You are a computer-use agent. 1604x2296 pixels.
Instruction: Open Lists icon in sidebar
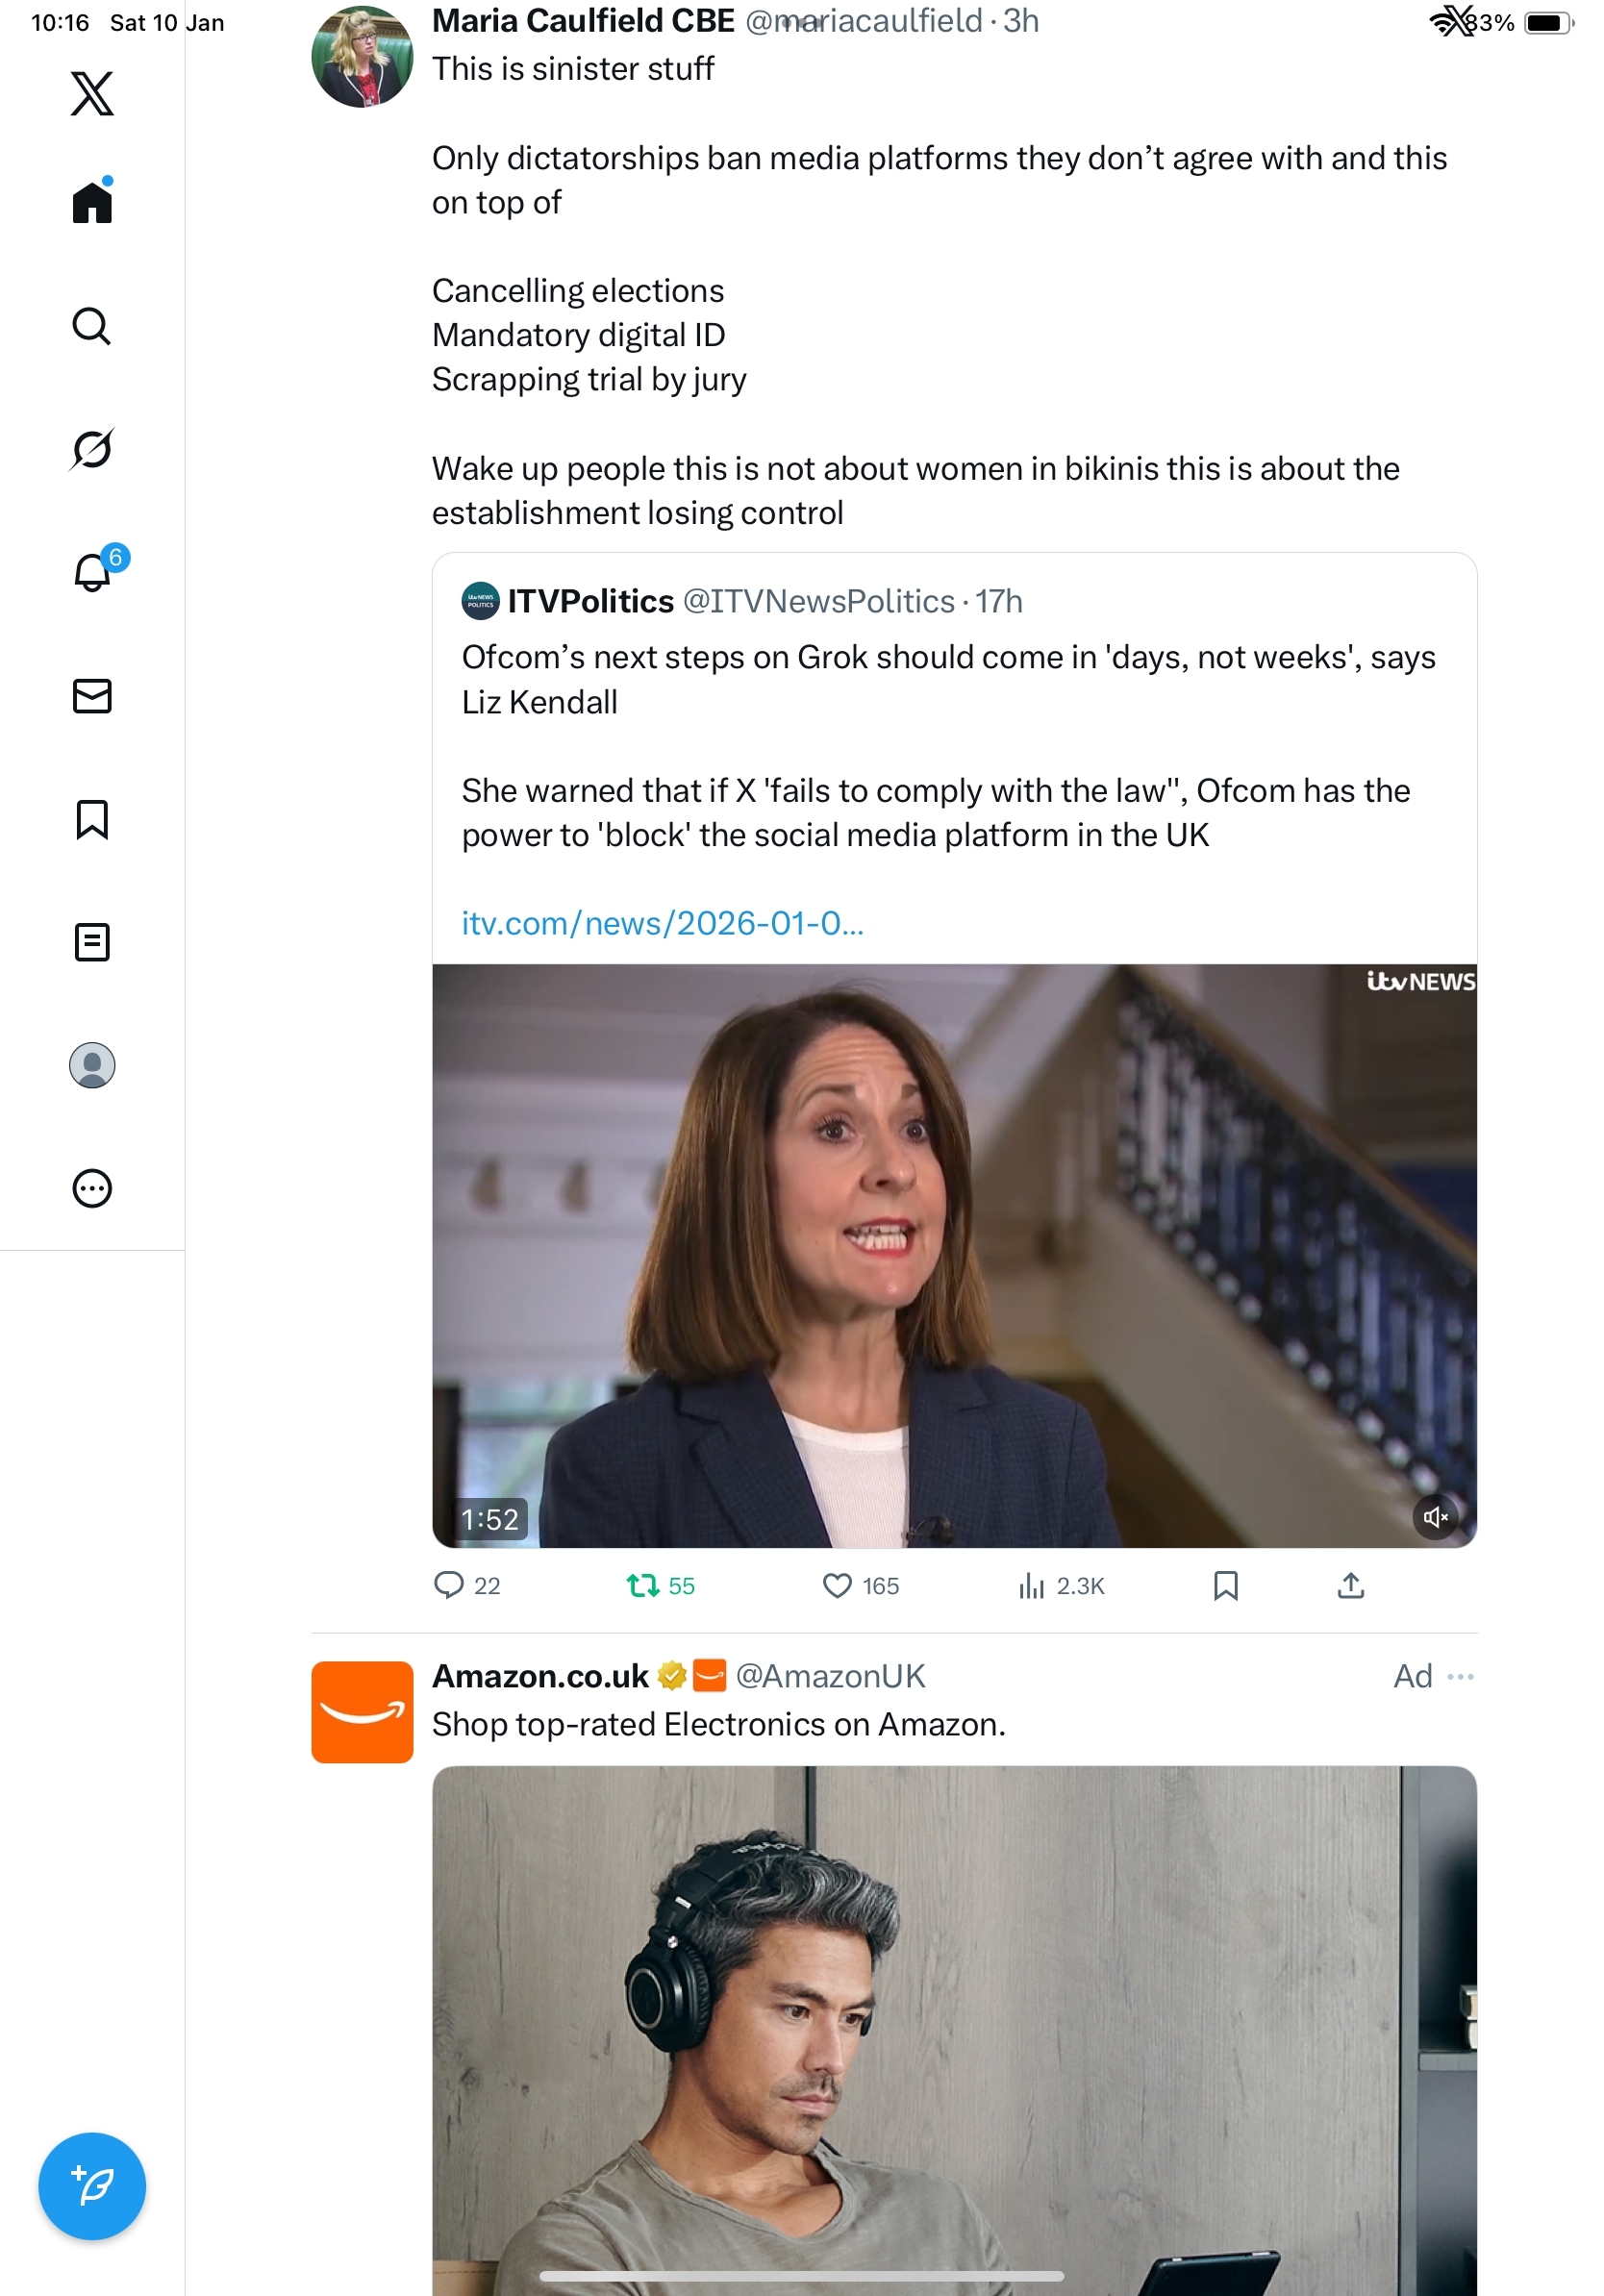[92, 942]
